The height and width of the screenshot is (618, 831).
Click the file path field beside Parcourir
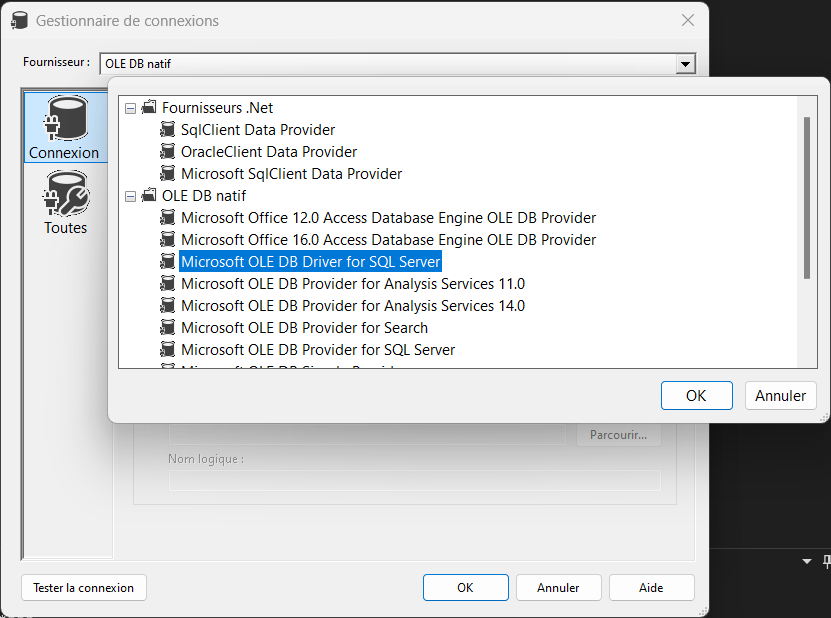coord(367,435)
